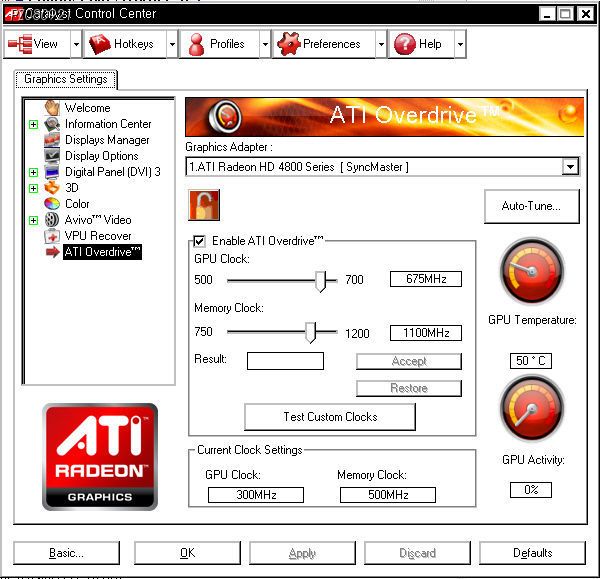Viewport: 601px width, 579px height.
Task: Click the Digital Panel monitor icon
Action: [52, 172]
